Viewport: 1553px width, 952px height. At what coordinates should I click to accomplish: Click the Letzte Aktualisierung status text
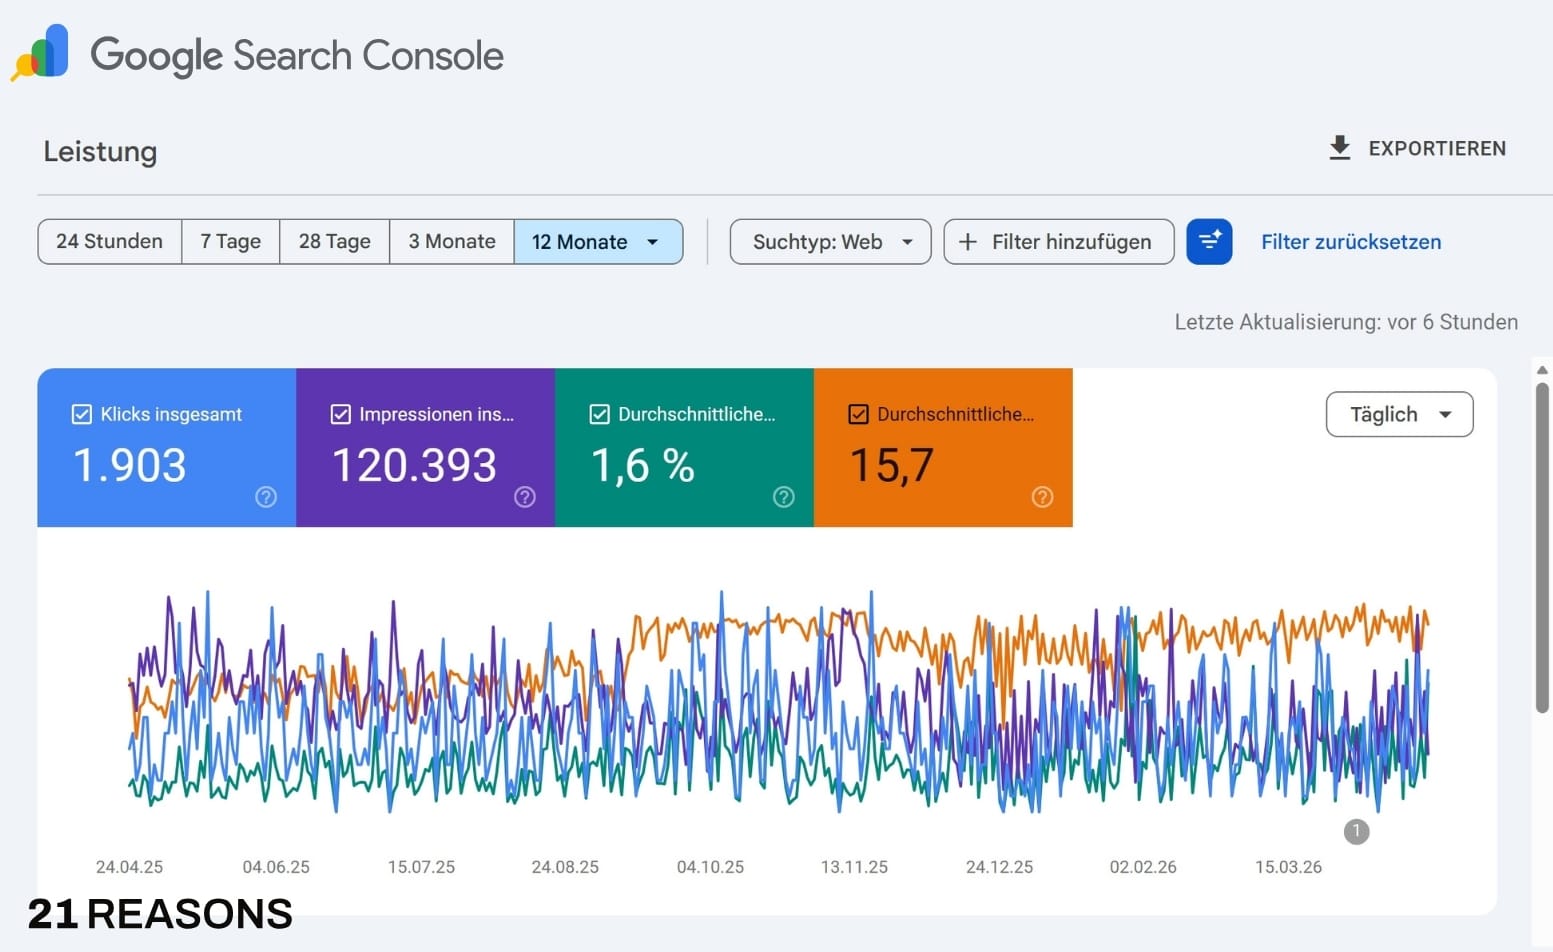tap(1346, 322)
